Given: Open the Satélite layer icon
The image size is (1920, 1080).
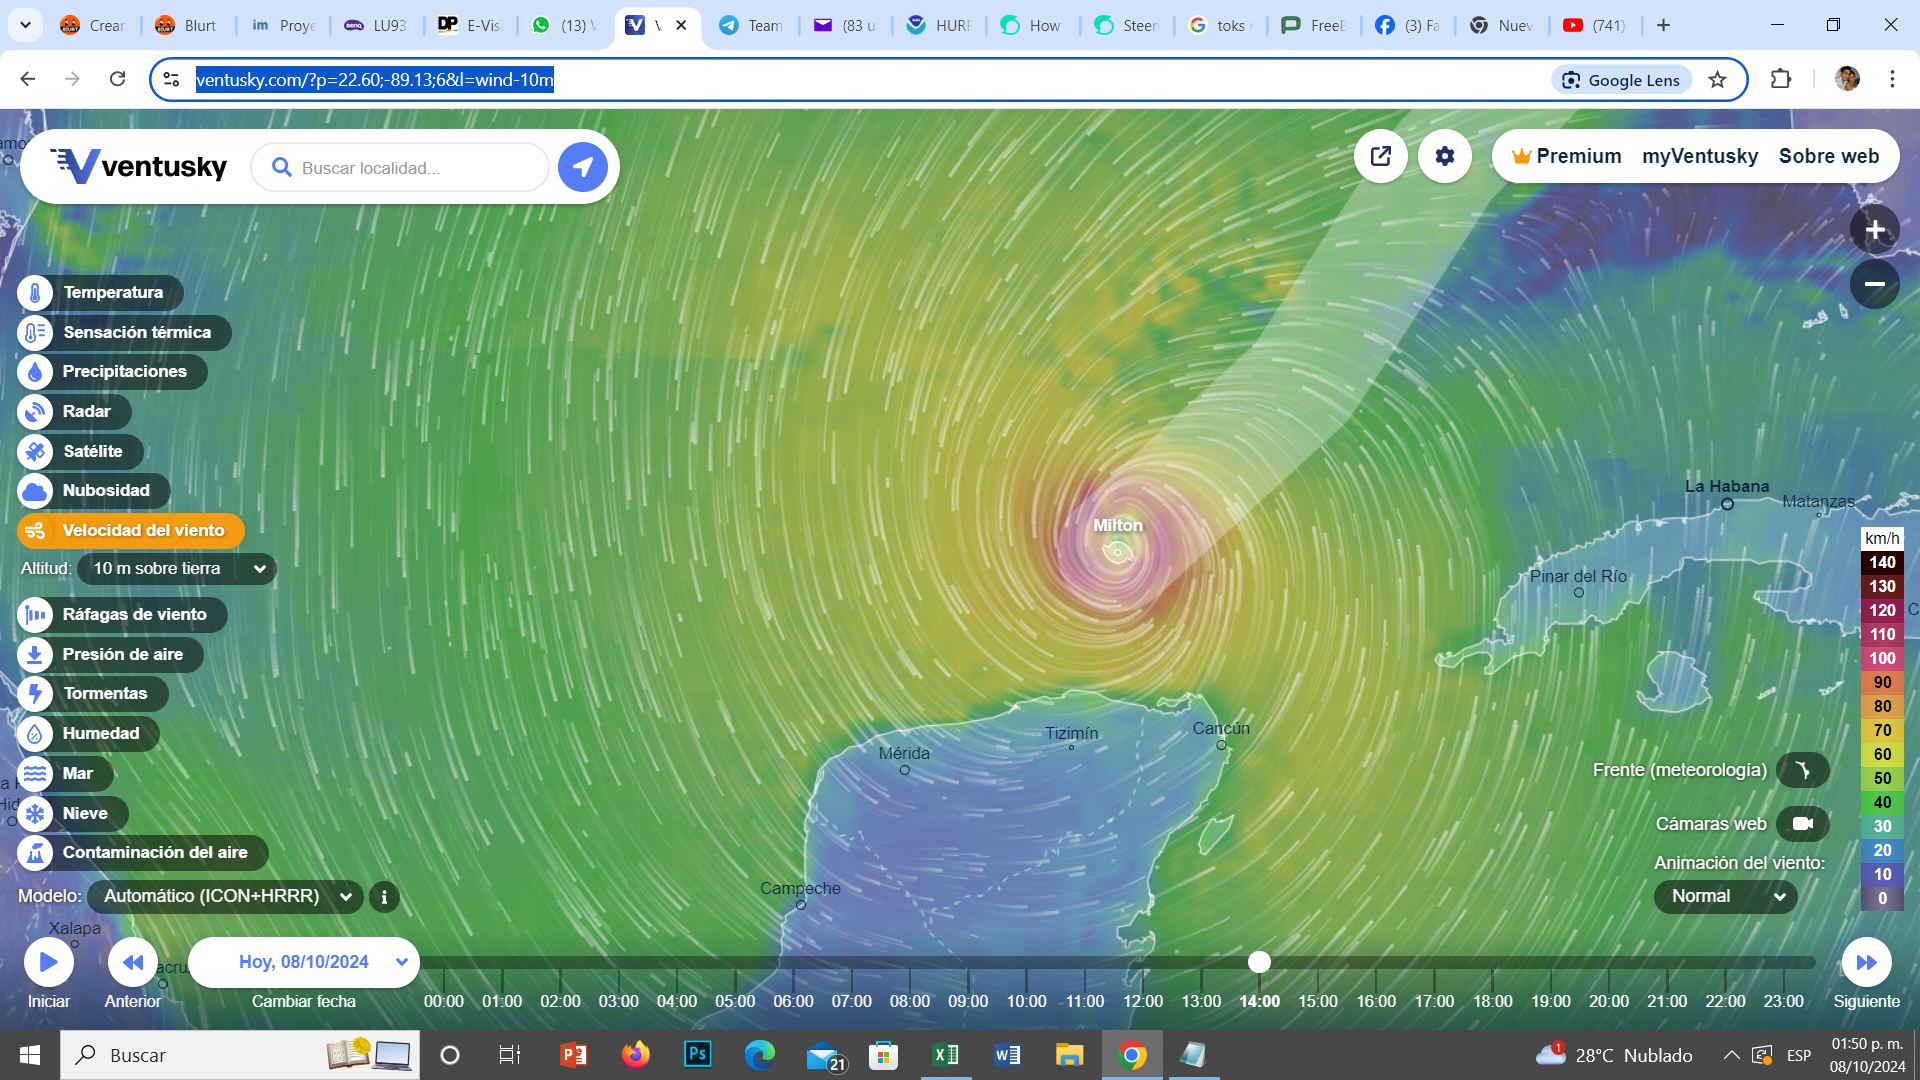Looking at the screenshot, I should click(x=35, y=452).
